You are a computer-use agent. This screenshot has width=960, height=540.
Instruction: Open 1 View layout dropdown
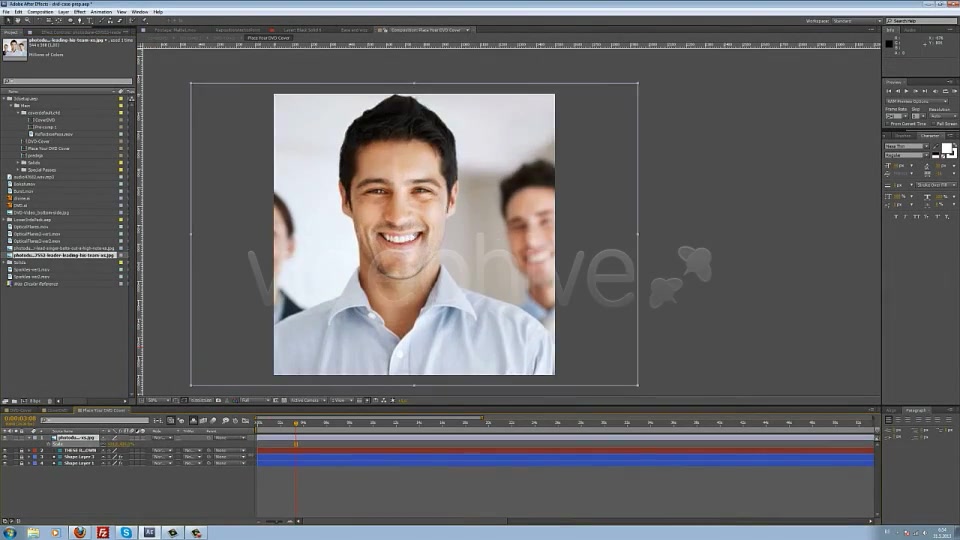pyautogui.click(x=342, y=400)
